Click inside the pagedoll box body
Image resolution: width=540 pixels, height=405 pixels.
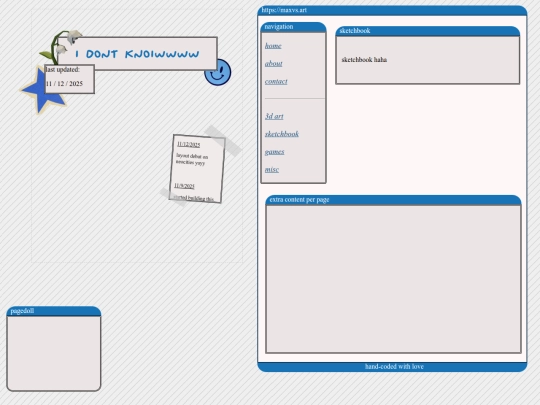tap(54, 353)
